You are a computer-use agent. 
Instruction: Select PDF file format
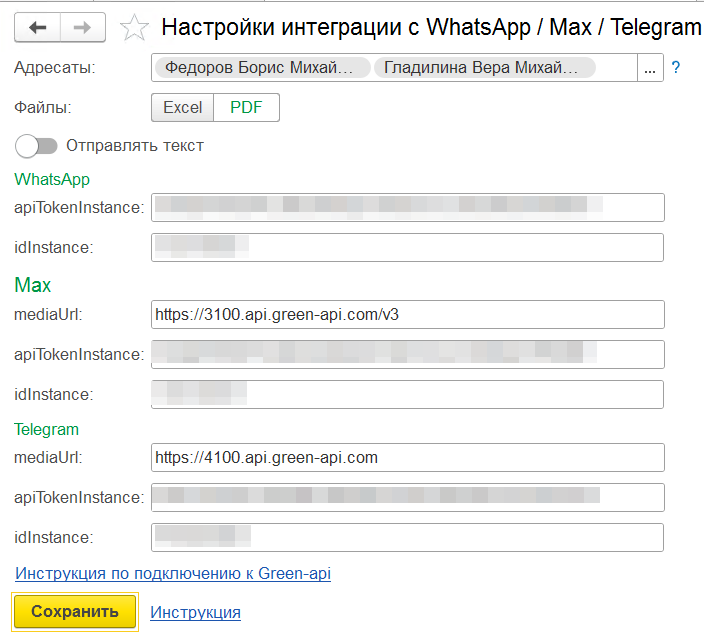[246, 108]
